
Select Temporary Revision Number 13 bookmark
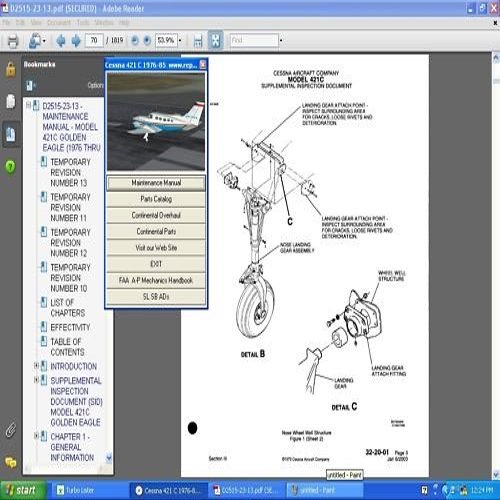coord(70,172)
